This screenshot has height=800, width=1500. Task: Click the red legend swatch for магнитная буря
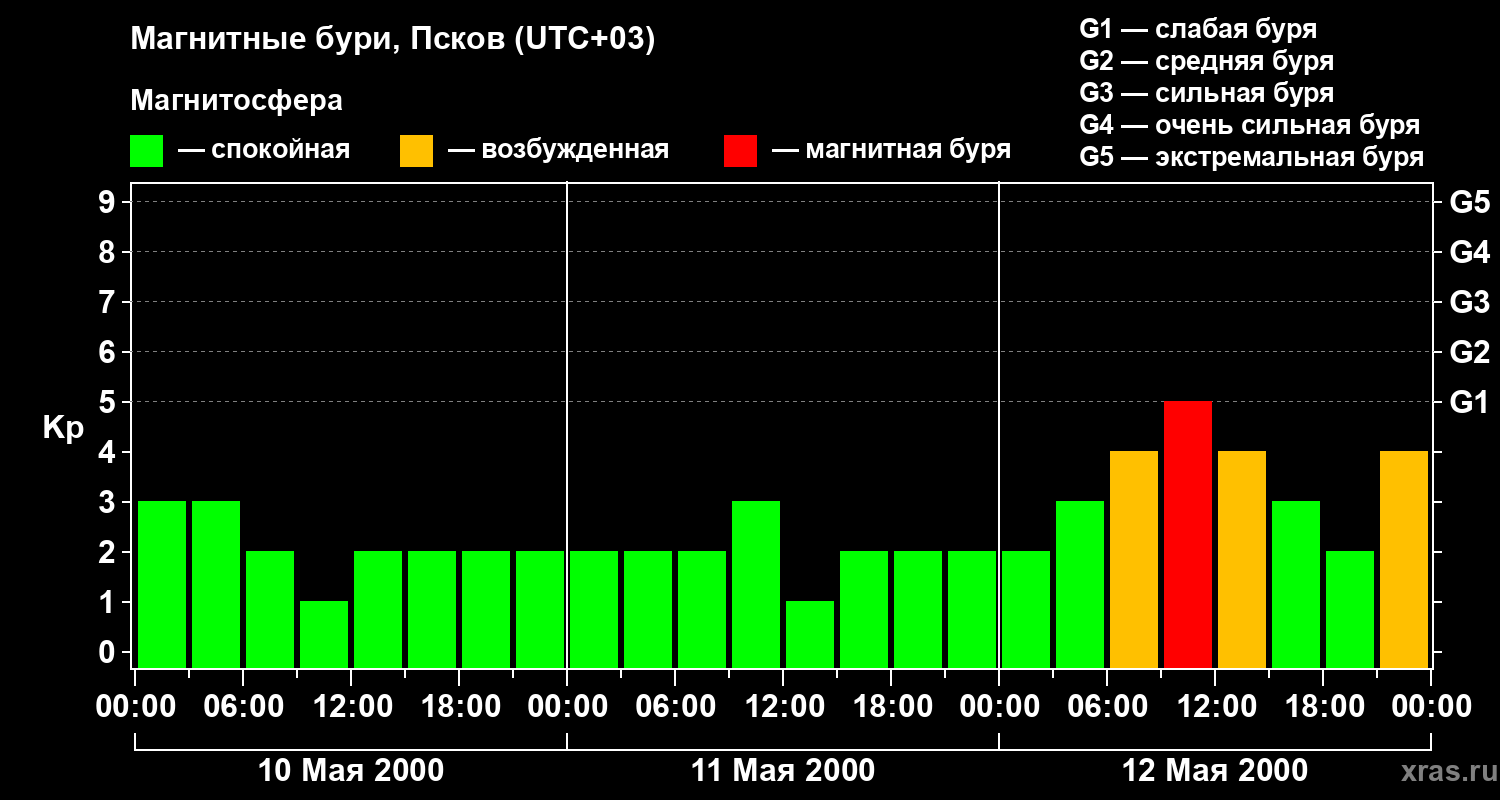[x=740, y=150]
